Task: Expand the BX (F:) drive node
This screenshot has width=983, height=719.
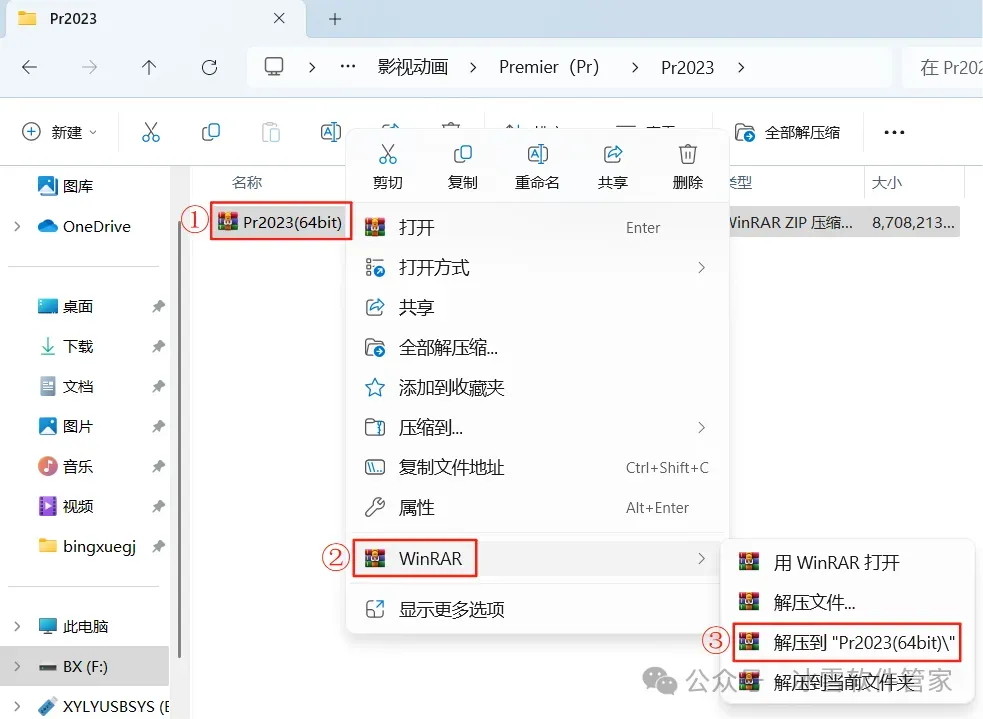Action: point(17,666)
